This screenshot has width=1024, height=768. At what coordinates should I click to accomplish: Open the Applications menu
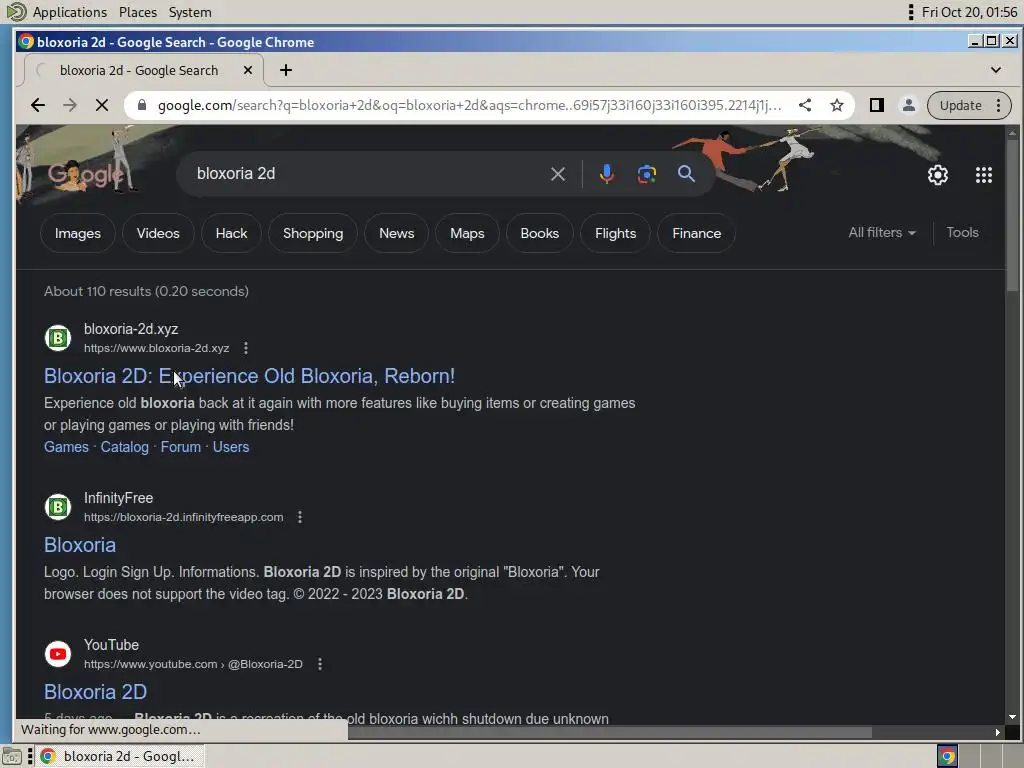pos(69,12)
